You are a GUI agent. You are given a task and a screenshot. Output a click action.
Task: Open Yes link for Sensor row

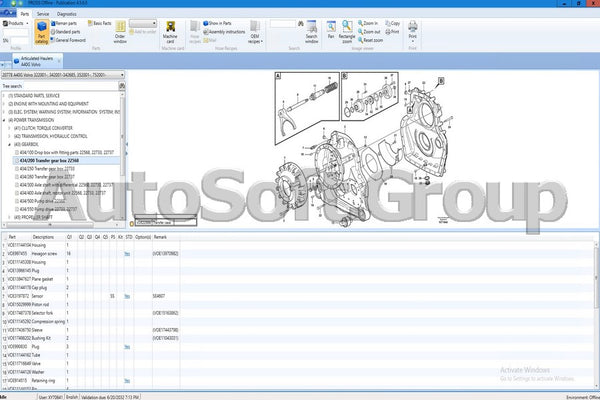pyautogui.click(x=127, y=296)
